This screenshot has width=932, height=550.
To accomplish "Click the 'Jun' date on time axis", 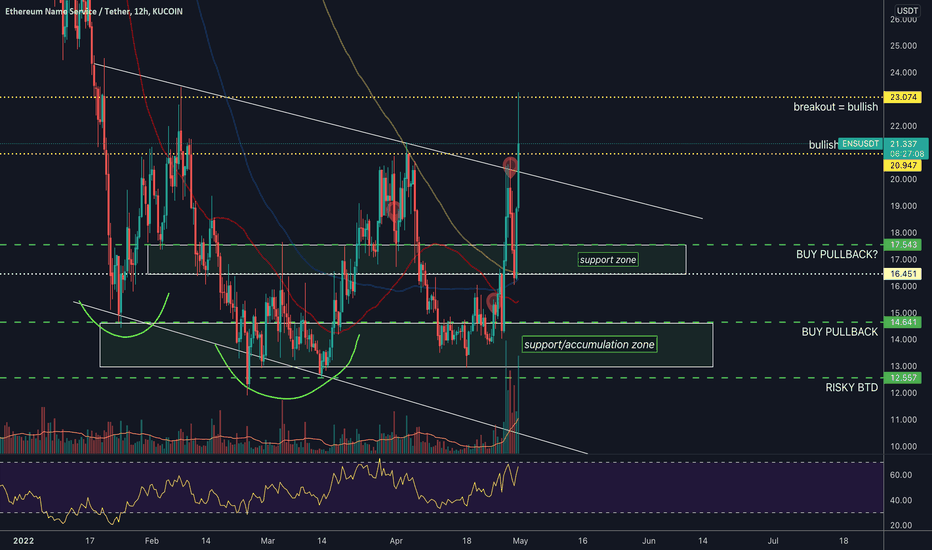I will point(648,540).
